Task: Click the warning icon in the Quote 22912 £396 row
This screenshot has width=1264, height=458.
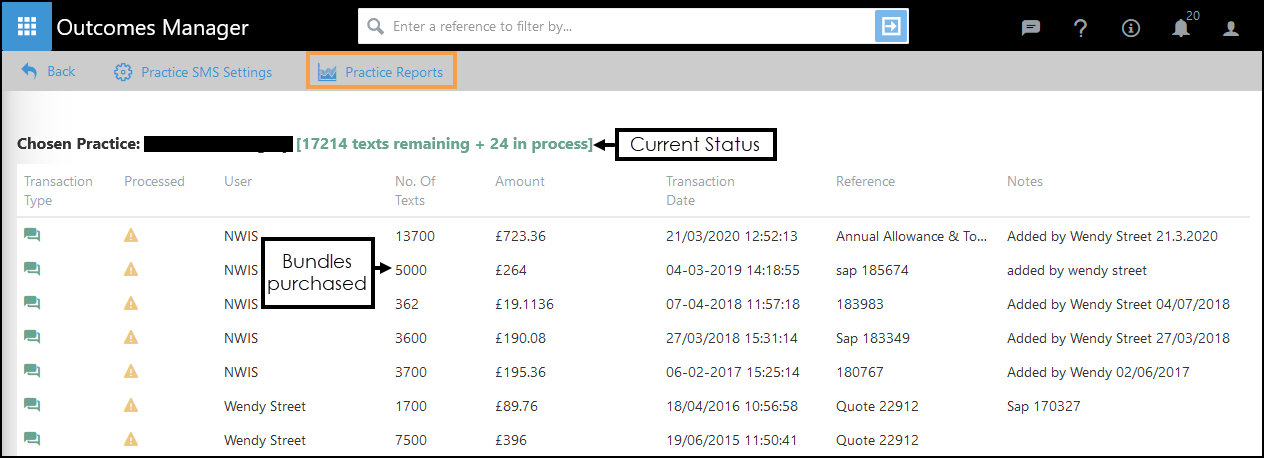Action: [131, 440]
